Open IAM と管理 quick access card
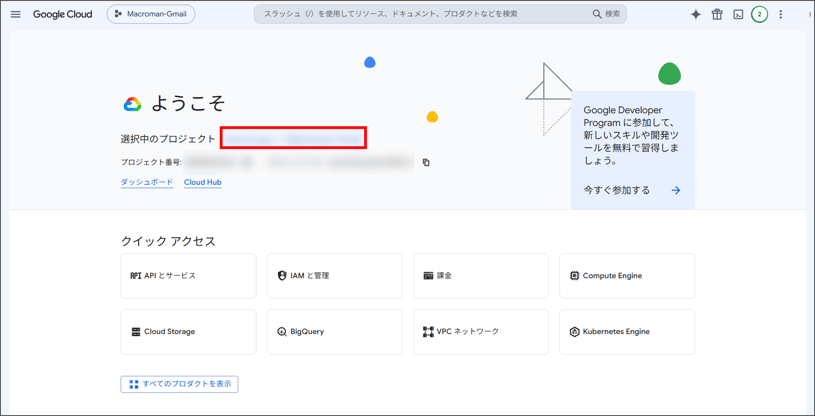The image size is (815, 416). (x=335, y=276)
